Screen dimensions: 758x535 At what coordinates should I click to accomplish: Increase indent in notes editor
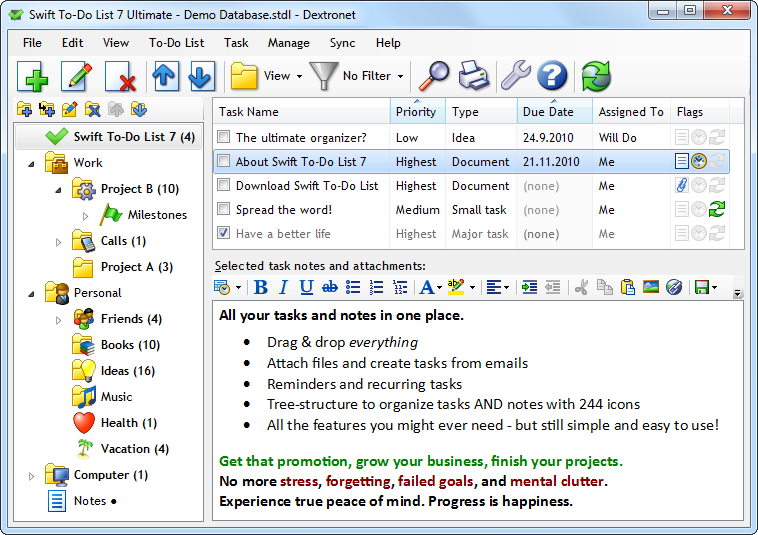[529, 287]
